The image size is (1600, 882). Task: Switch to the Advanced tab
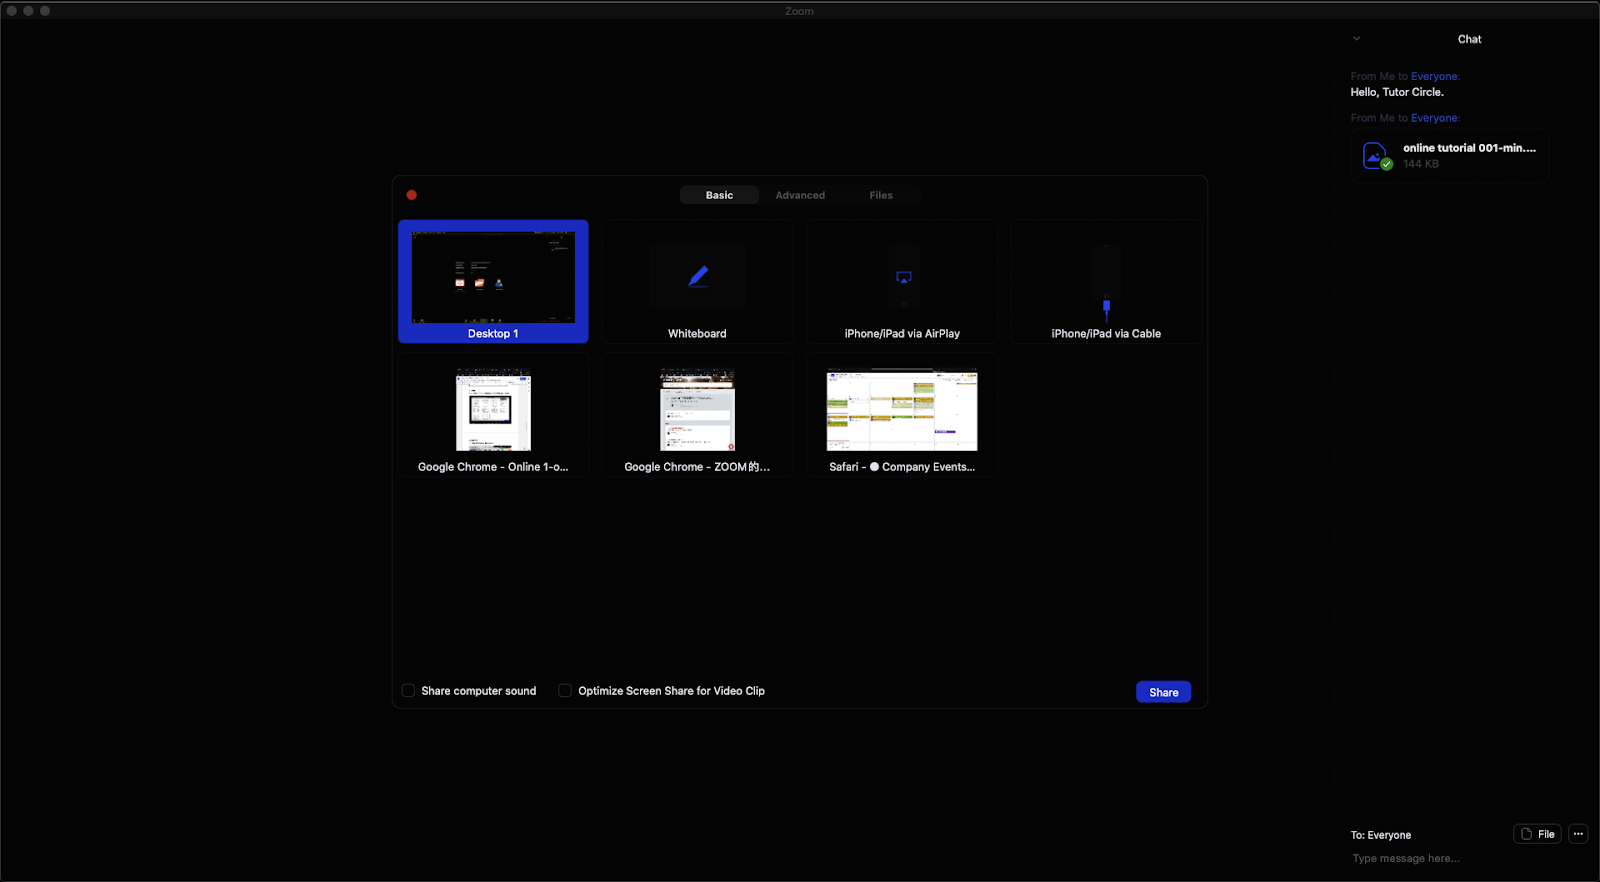point(800,195)
